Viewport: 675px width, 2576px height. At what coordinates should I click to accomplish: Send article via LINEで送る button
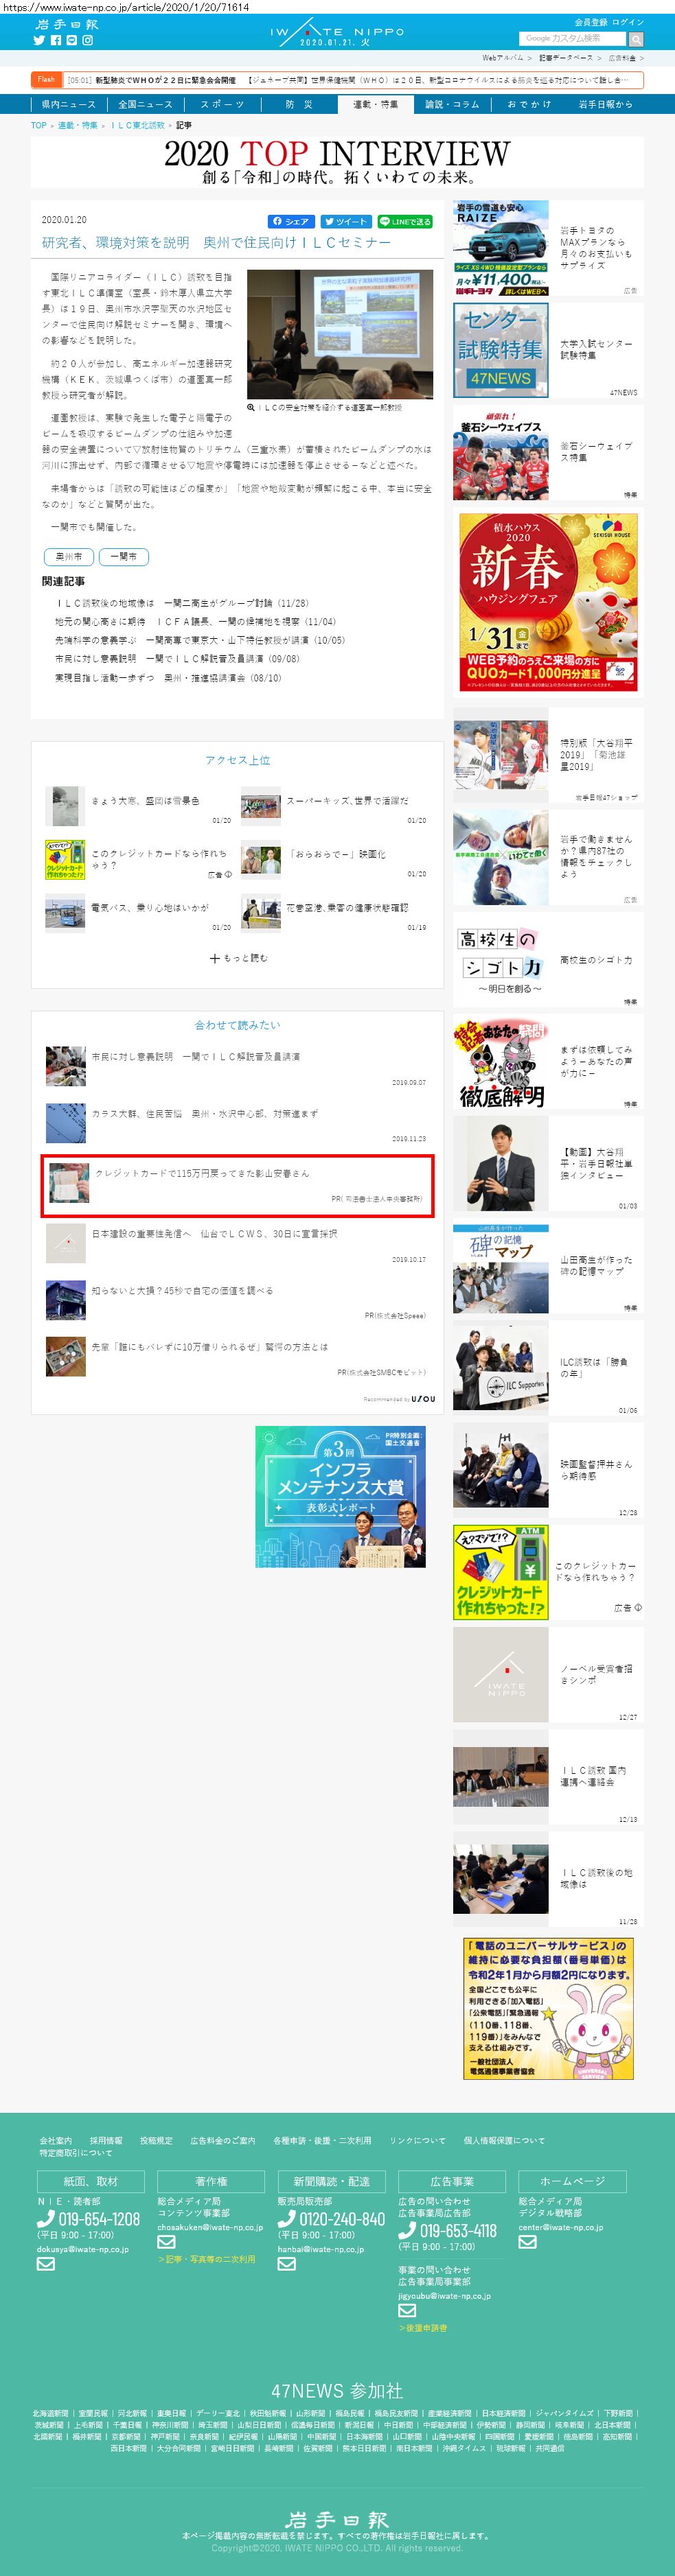pyautogui.click(x=404, y=222)
